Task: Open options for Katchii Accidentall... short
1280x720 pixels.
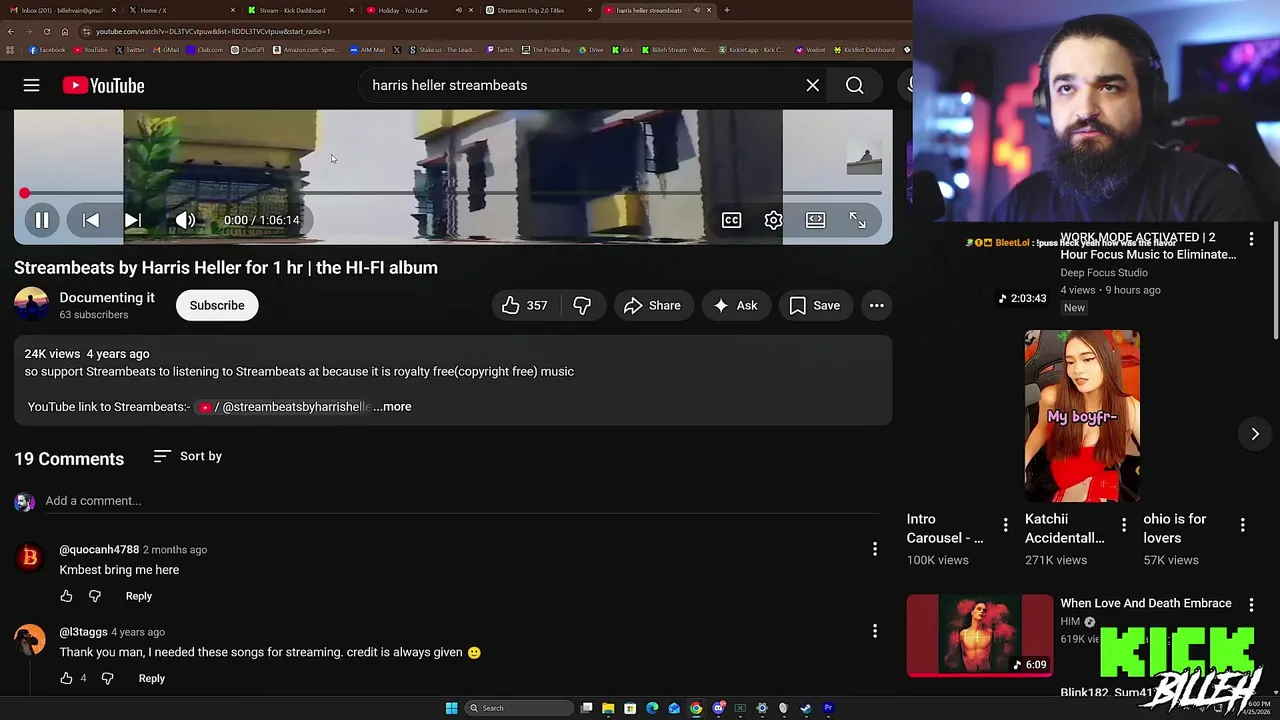Action: pyautogui.click(x=1124, y=525)
